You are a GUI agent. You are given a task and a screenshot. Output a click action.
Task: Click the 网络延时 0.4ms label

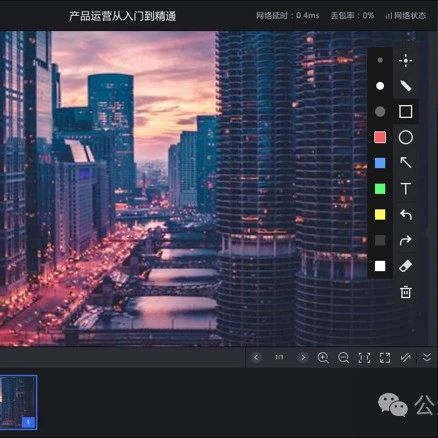click(288, 16)
